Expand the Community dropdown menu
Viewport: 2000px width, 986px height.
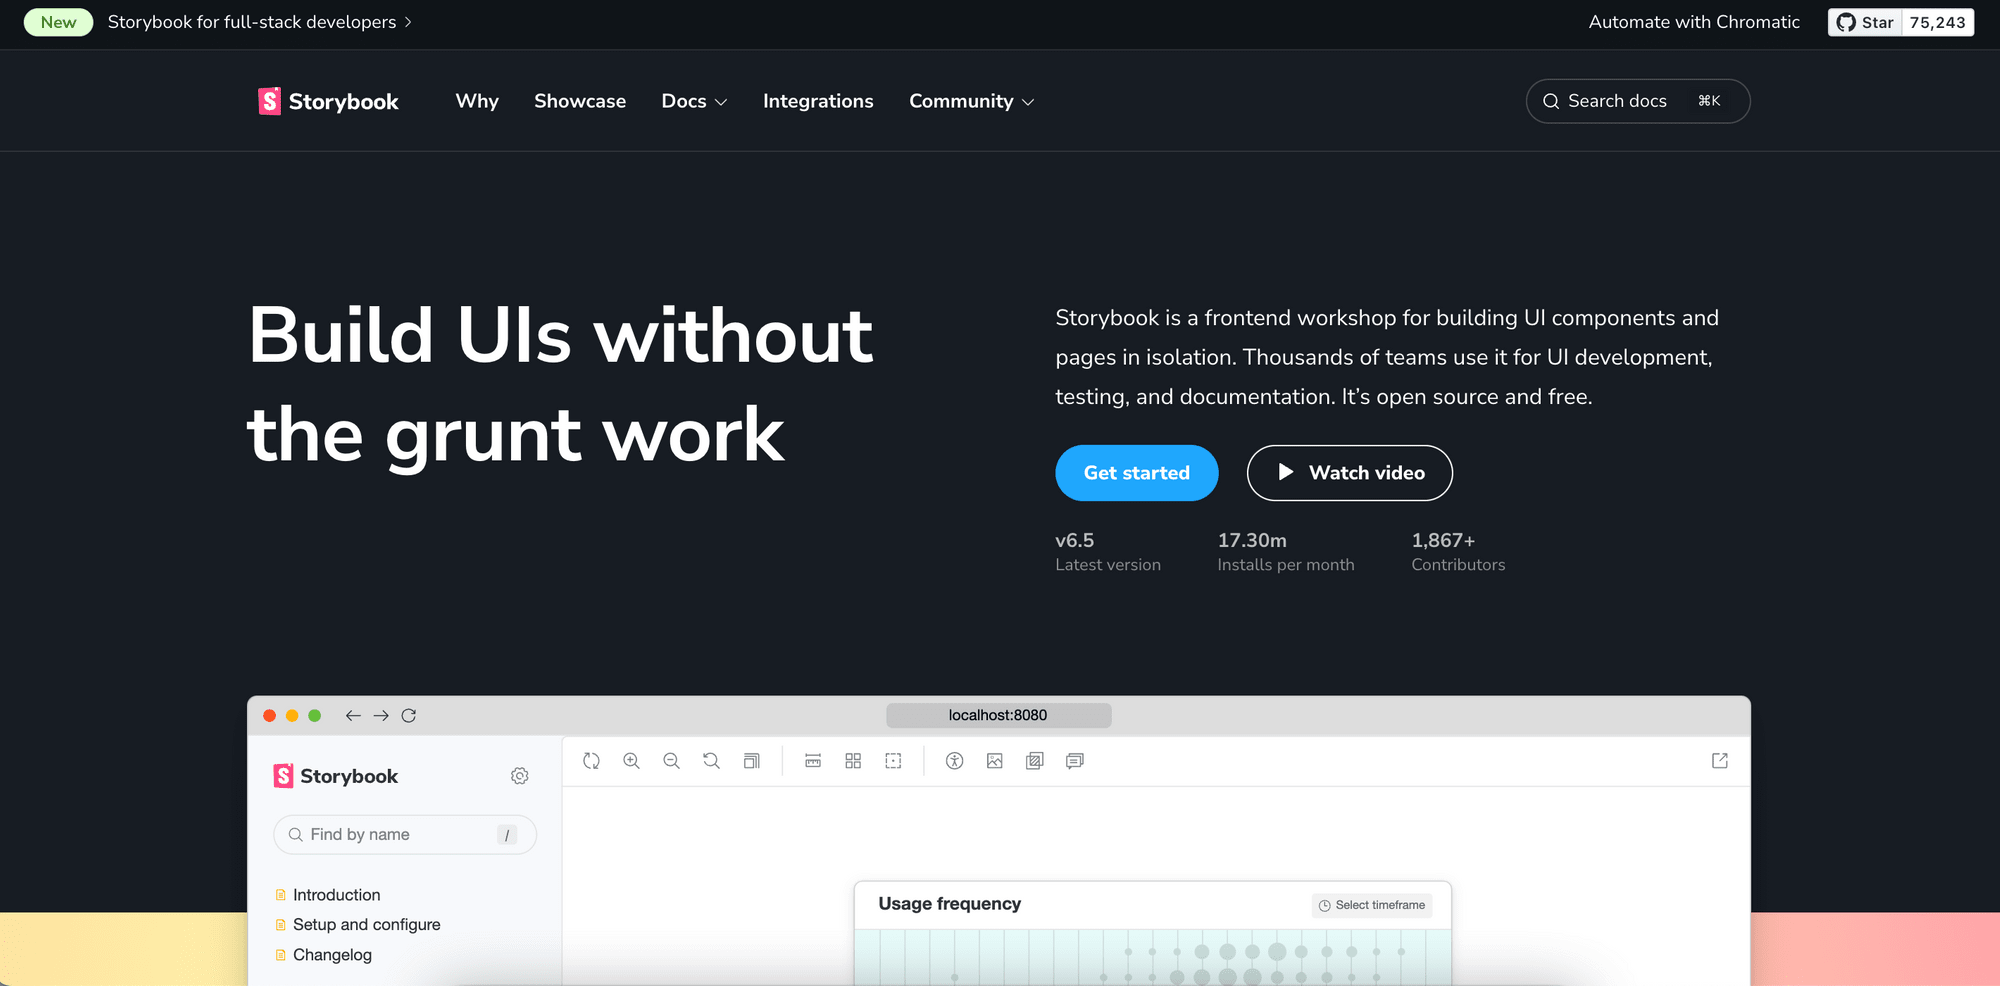coord(971,101)
